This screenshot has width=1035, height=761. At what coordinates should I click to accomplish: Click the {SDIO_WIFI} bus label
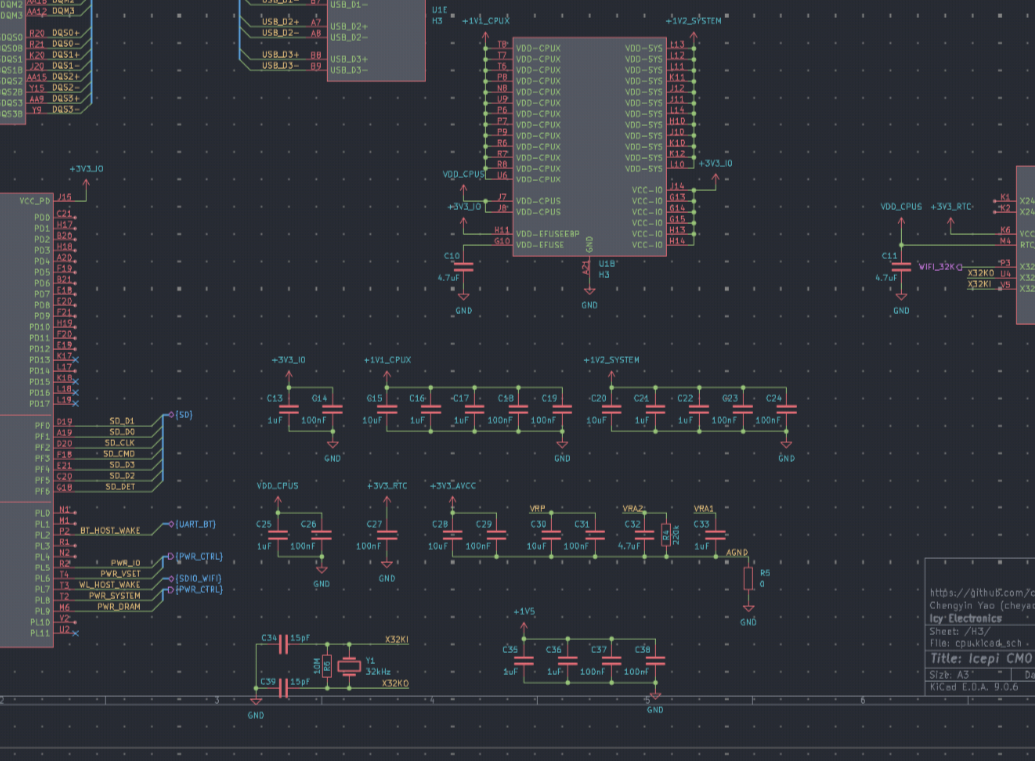tap(198, 578)
